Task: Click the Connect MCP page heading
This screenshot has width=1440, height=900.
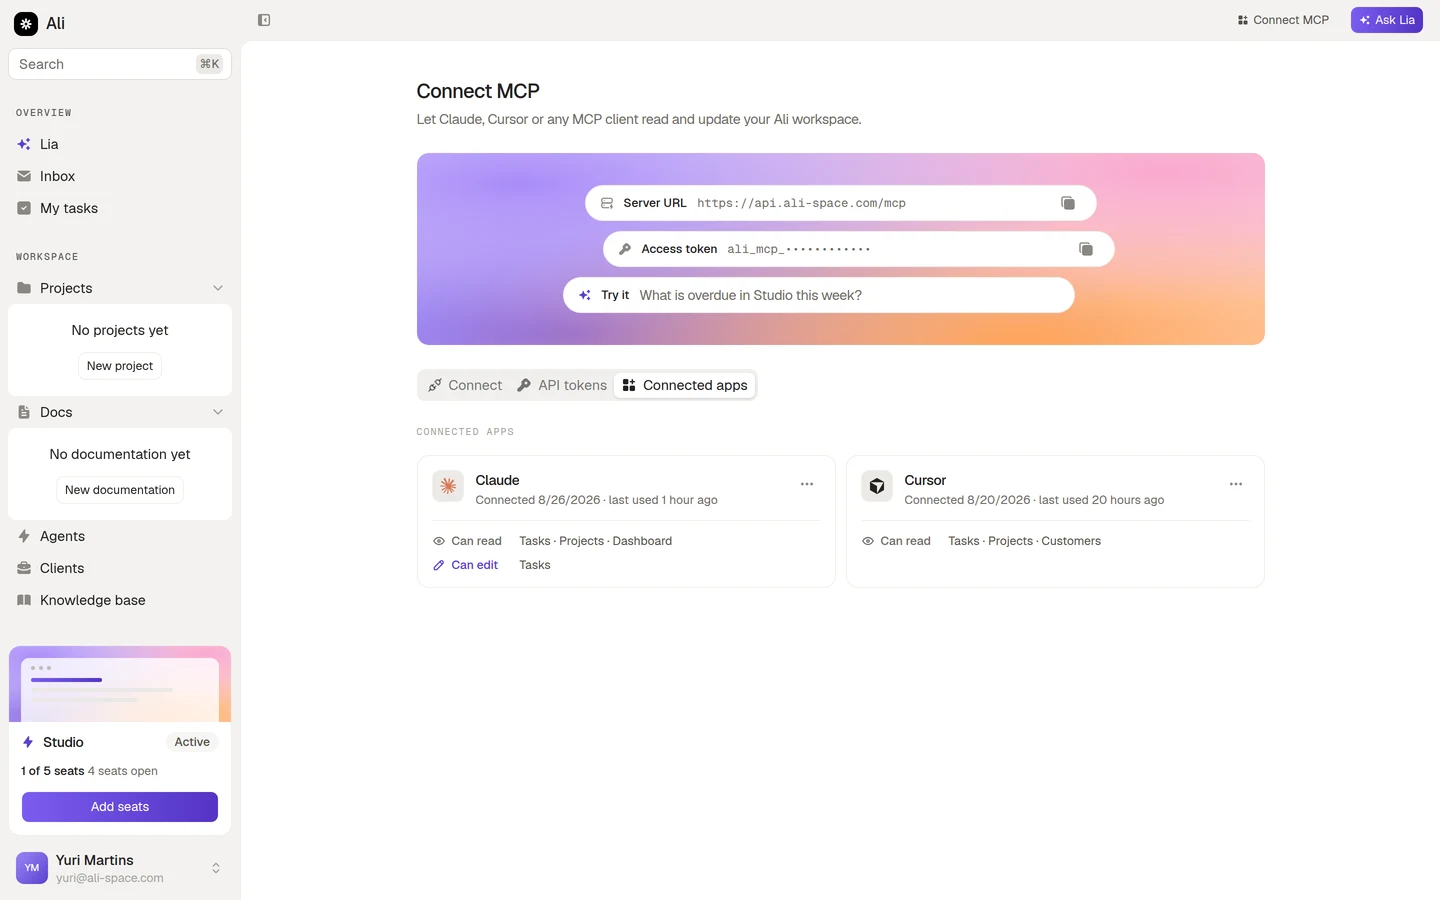Action: click(x=478, y=91)
